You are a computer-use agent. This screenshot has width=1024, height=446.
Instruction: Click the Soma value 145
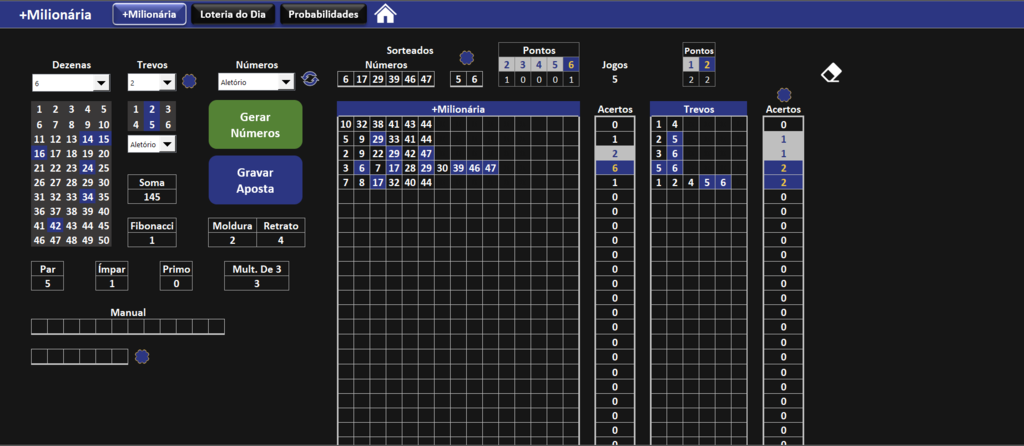click(152, 197)
